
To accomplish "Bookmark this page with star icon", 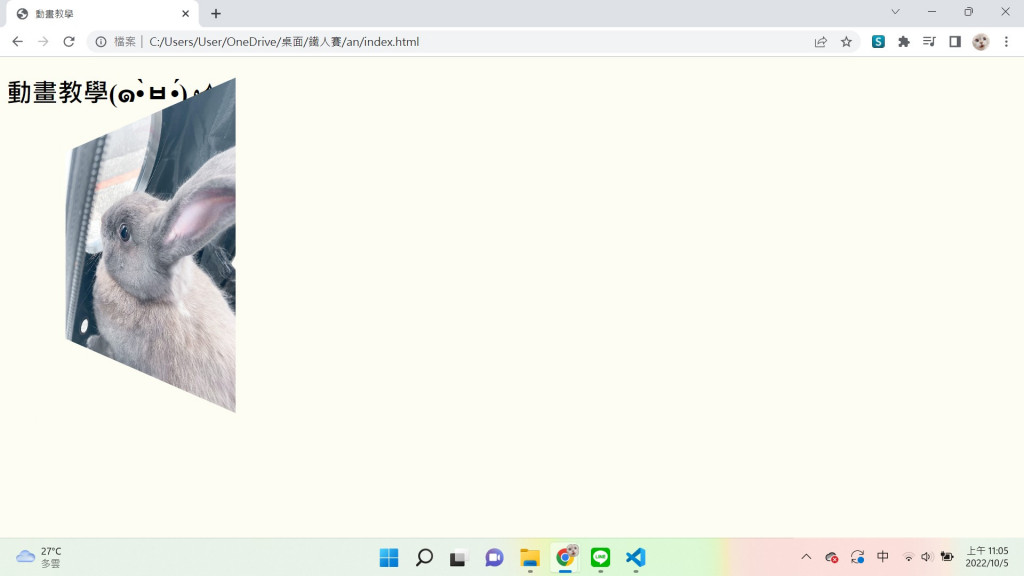I will pyautogui.click(x=846, y=42).
